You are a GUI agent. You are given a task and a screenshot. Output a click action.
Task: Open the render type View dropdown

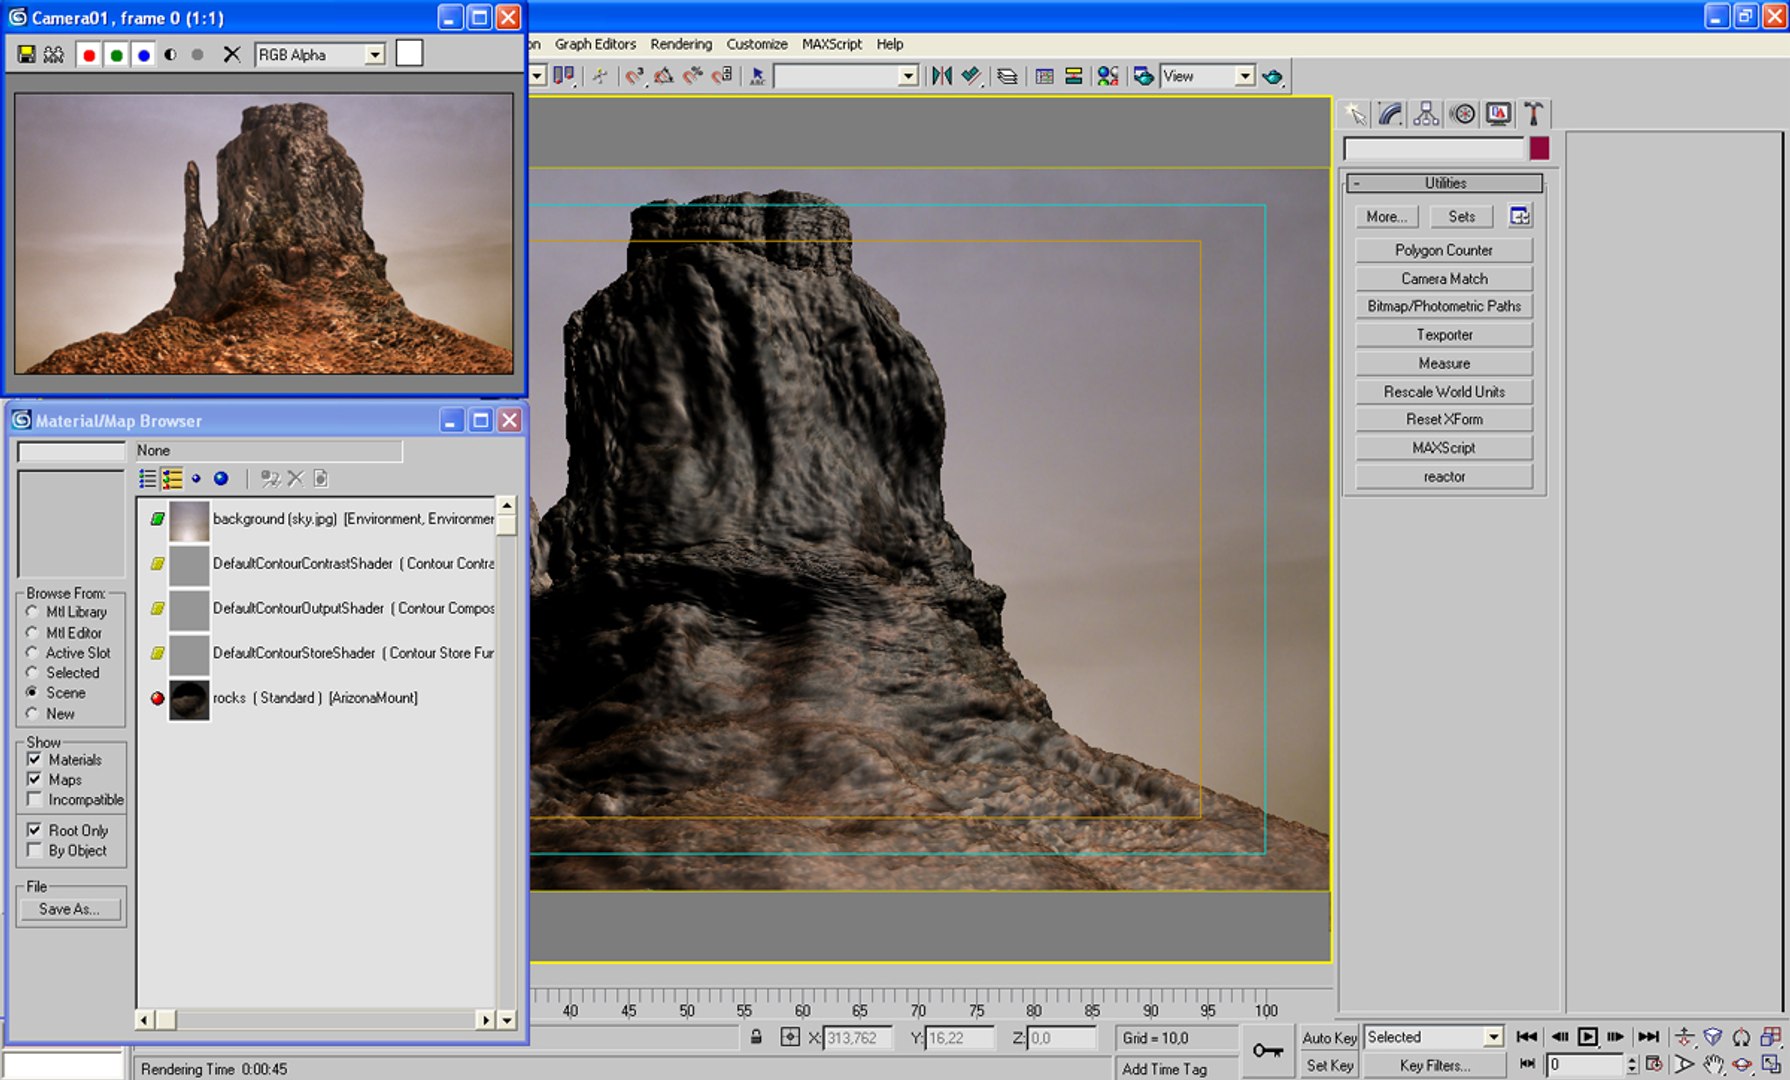coord(1244,76)
